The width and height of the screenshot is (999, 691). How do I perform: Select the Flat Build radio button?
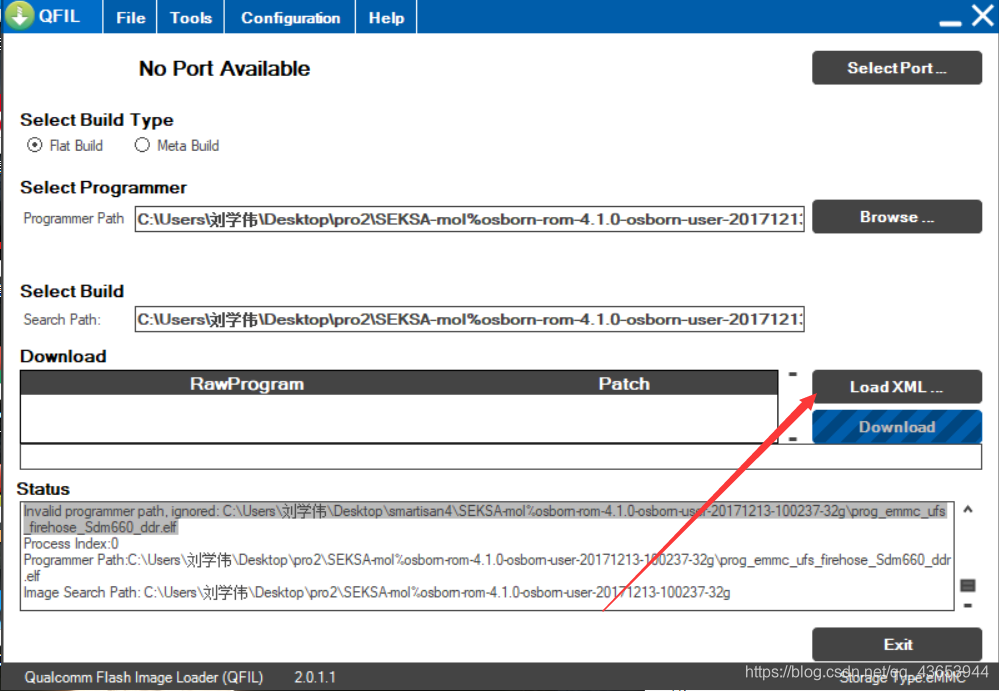pos(34,145)
